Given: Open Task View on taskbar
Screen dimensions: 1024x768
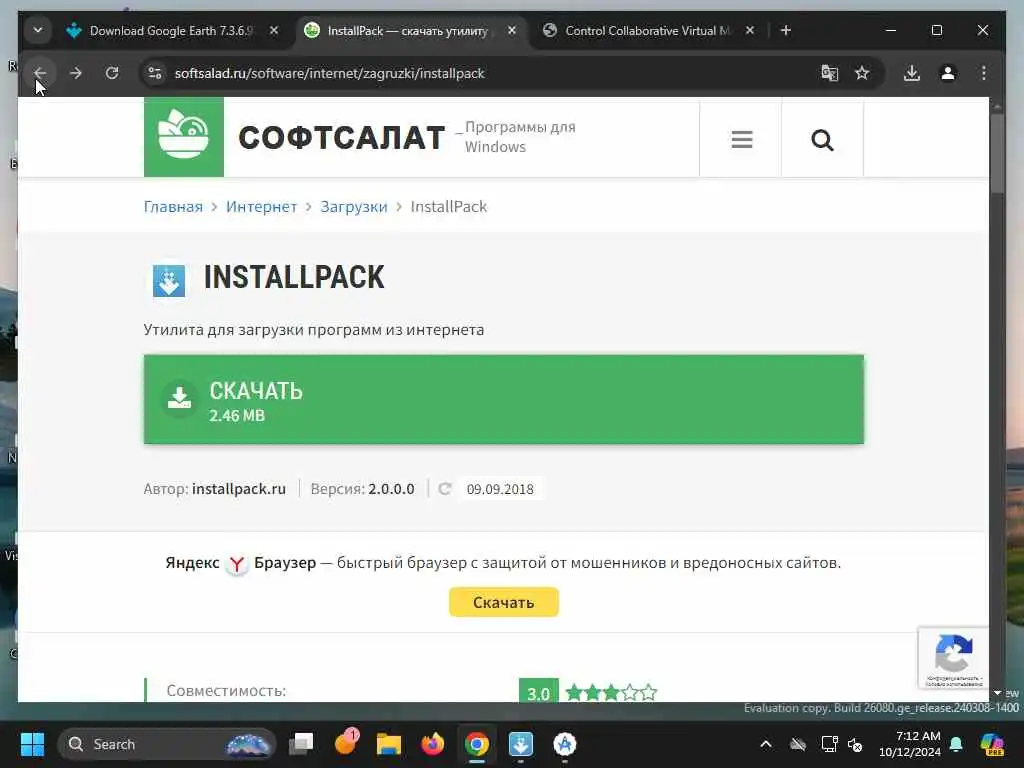Looking at the screenshot, I should (x=302, y=744).
